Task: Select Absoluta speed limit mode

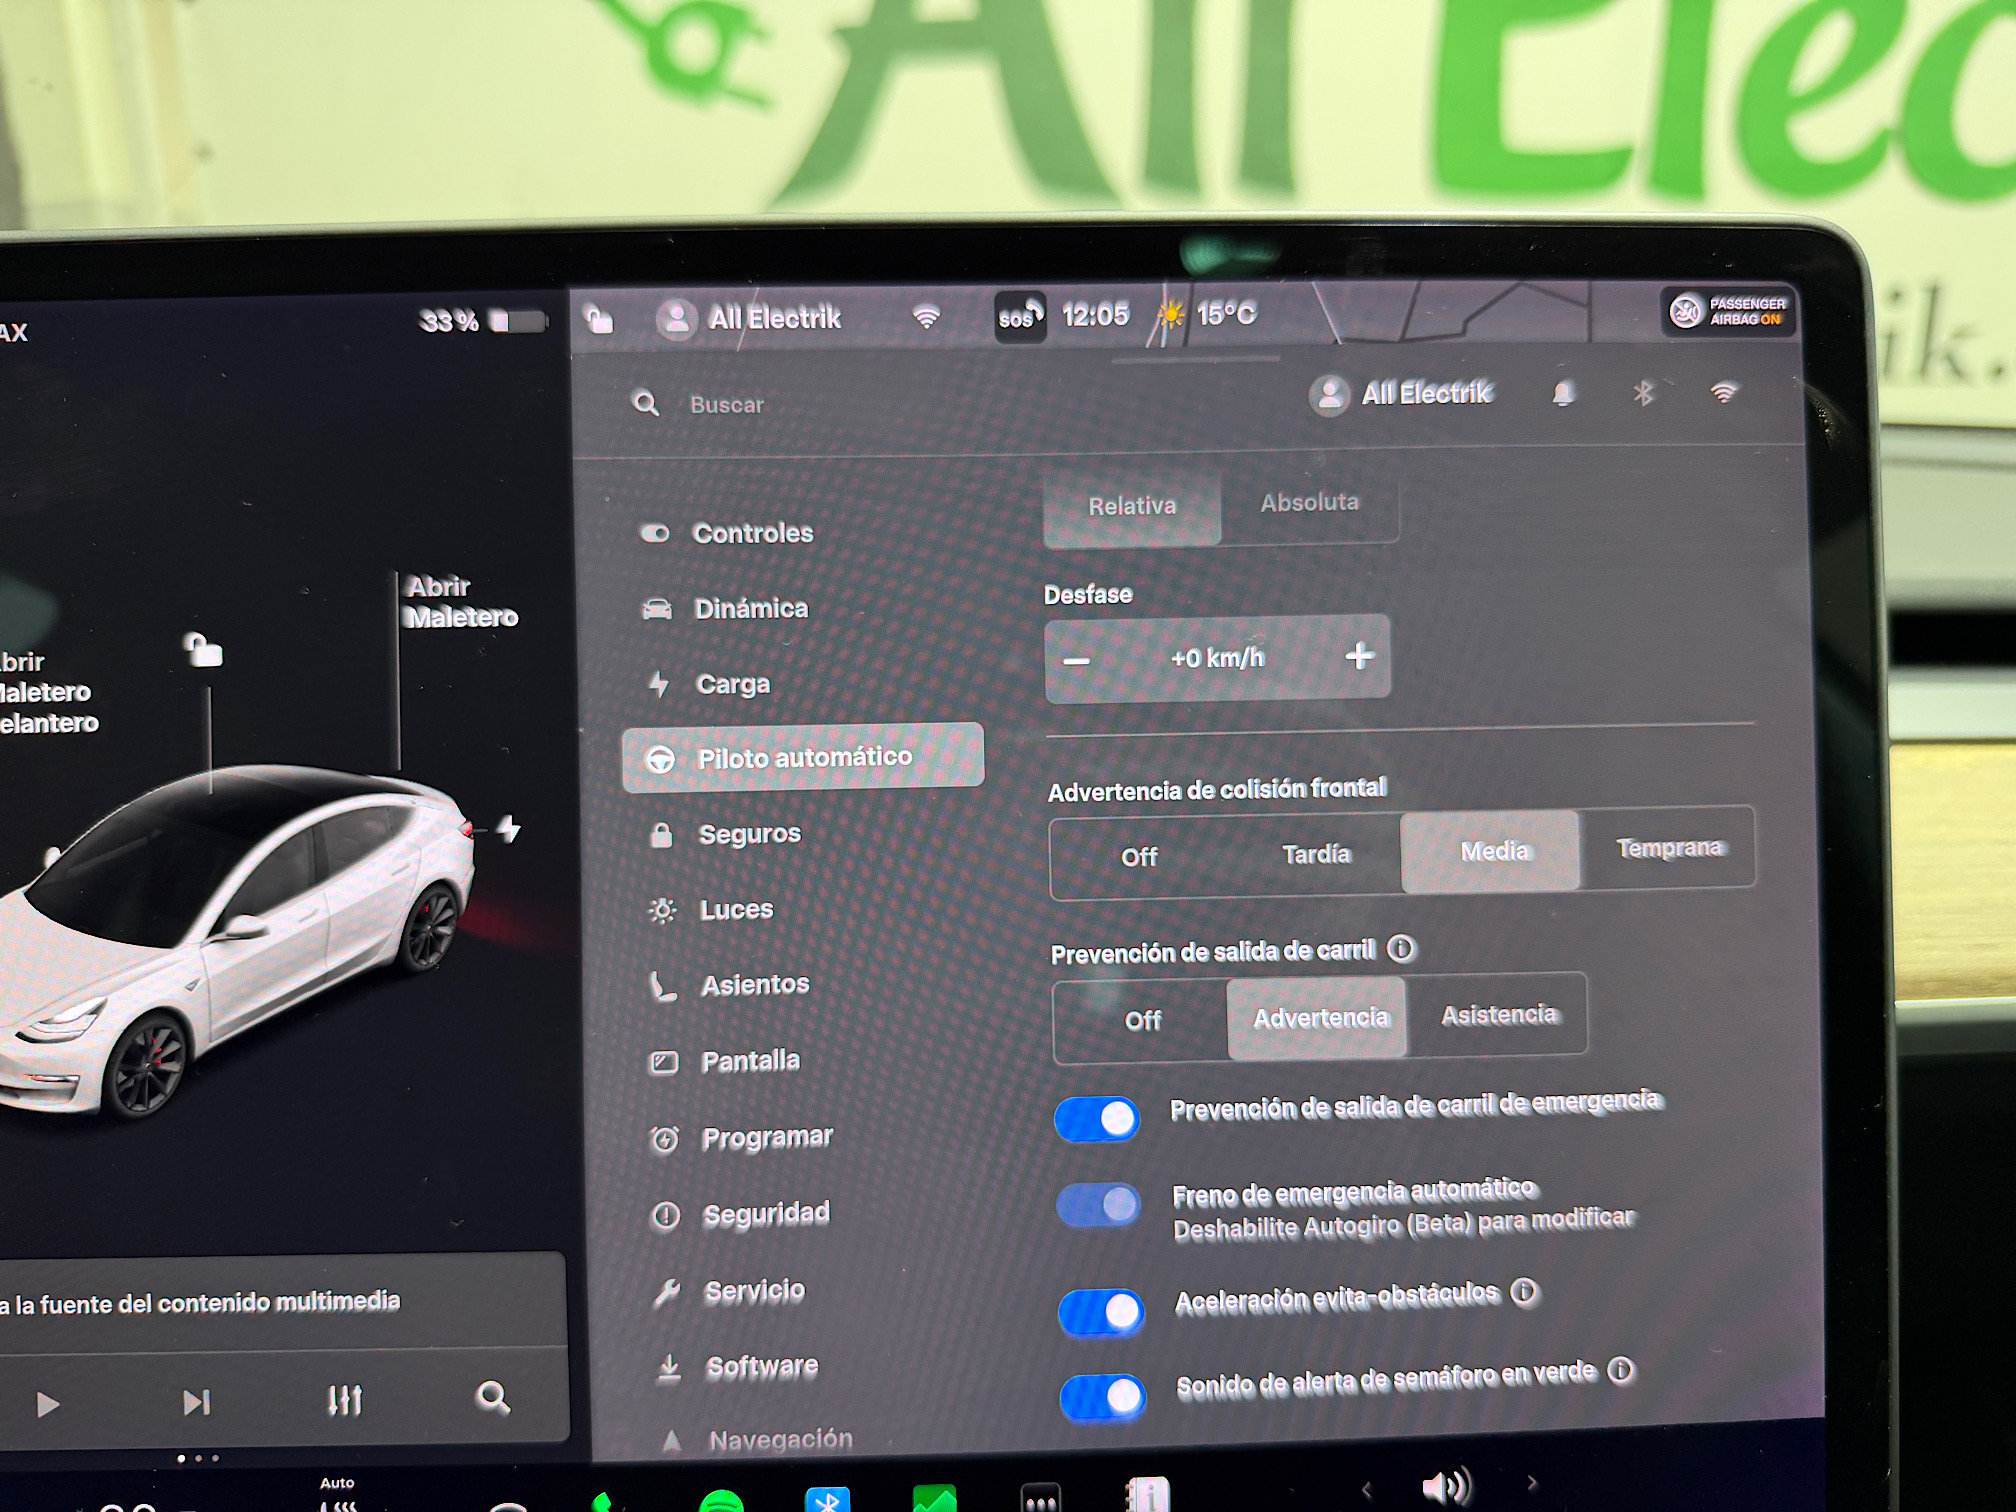Action: tap(1309, 503)
